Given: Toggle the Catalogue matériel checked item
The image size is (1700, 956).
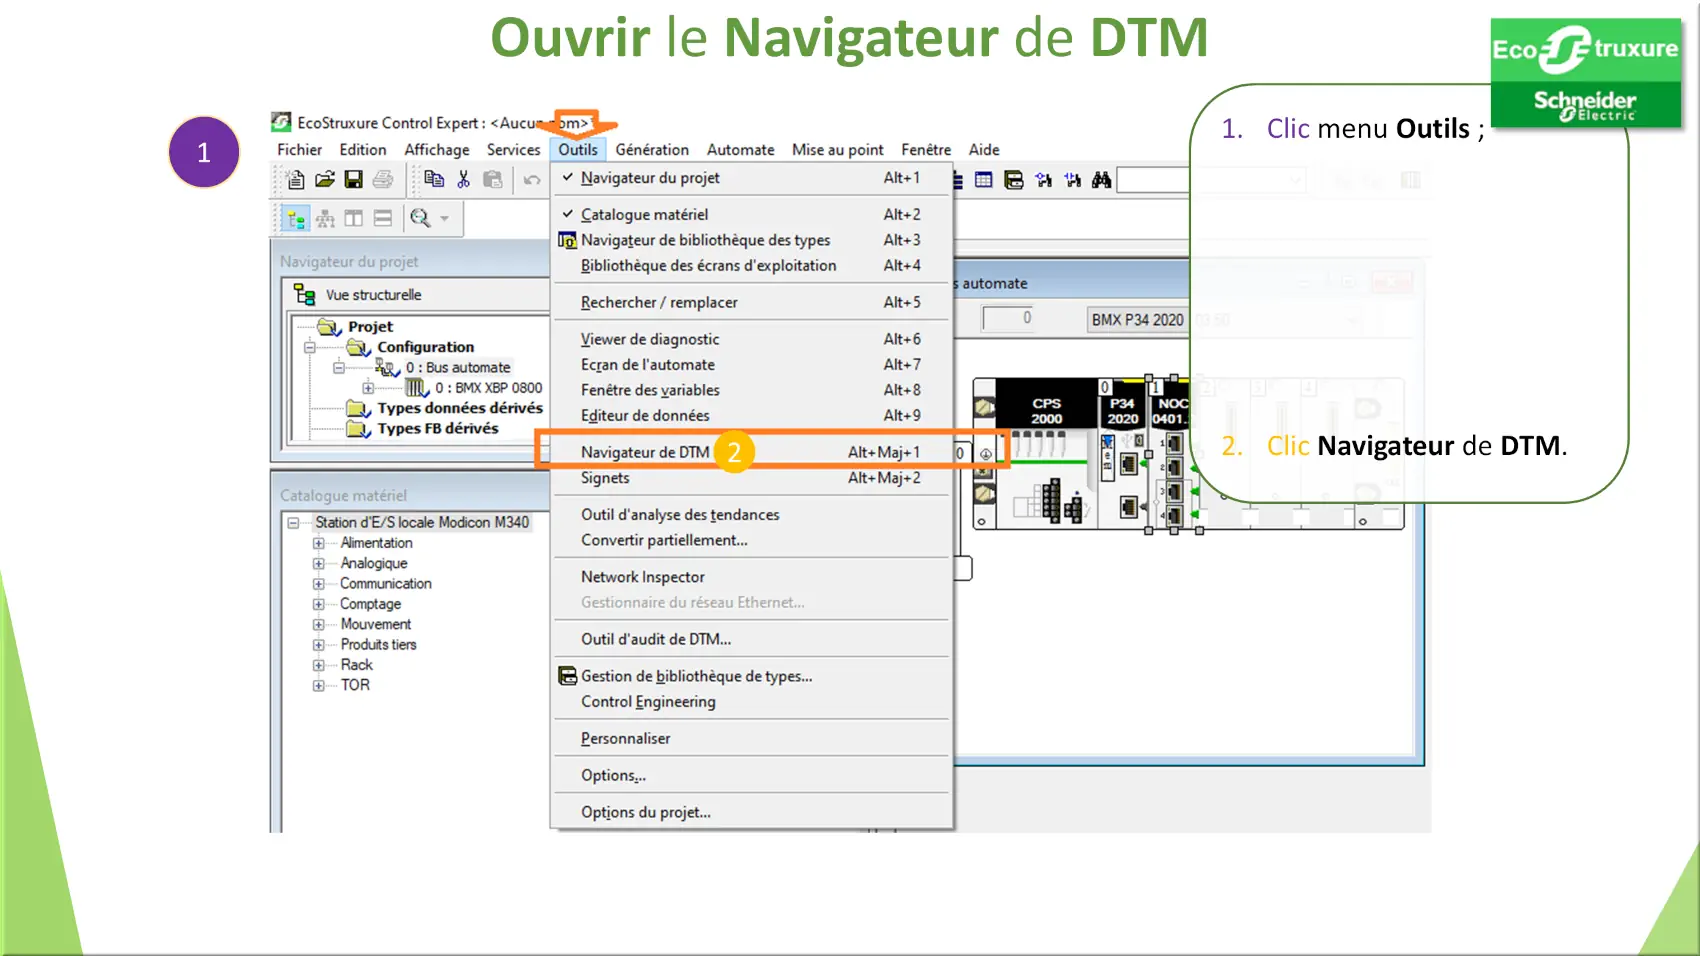Looking at the screenshot, I should coord(750,215).
